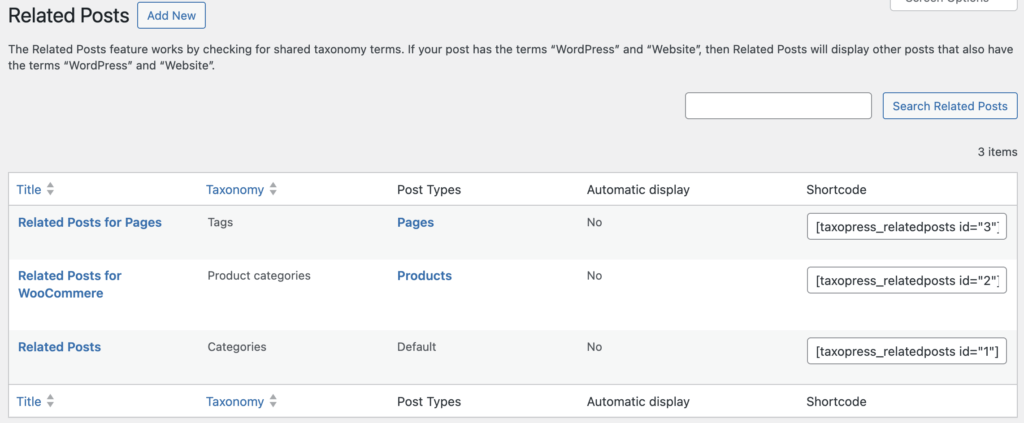Screen dimensions: 1024x423
Task: Sort by Taxonomy in table footer
Action: [x=235, y=402]
